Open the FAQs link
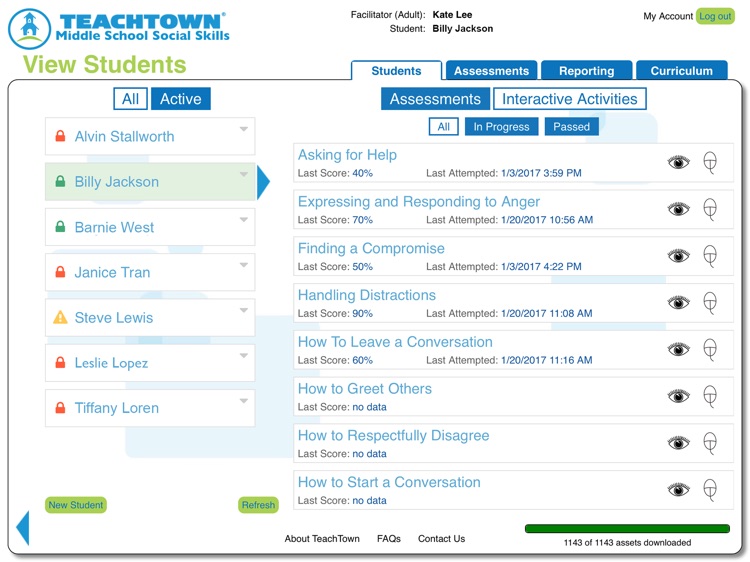 (389, 539)
